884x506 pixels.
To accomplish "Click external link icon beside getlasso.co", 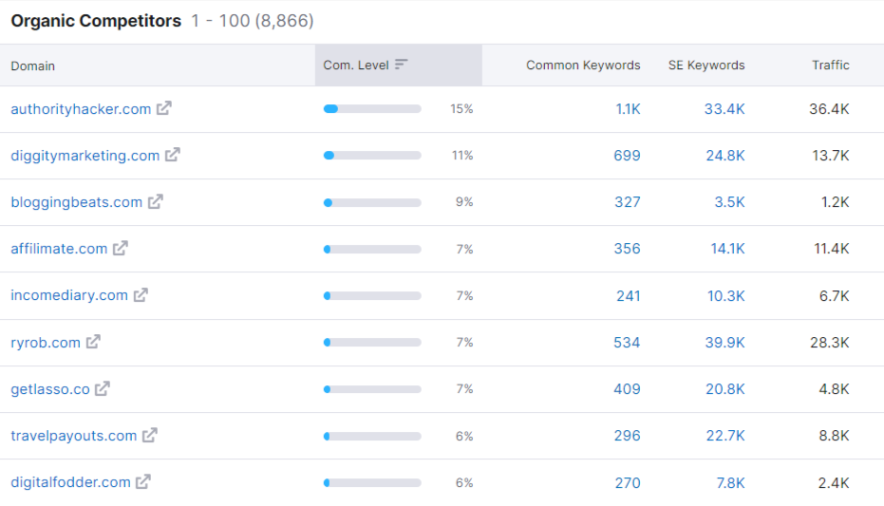I will [x=102, y=389].
